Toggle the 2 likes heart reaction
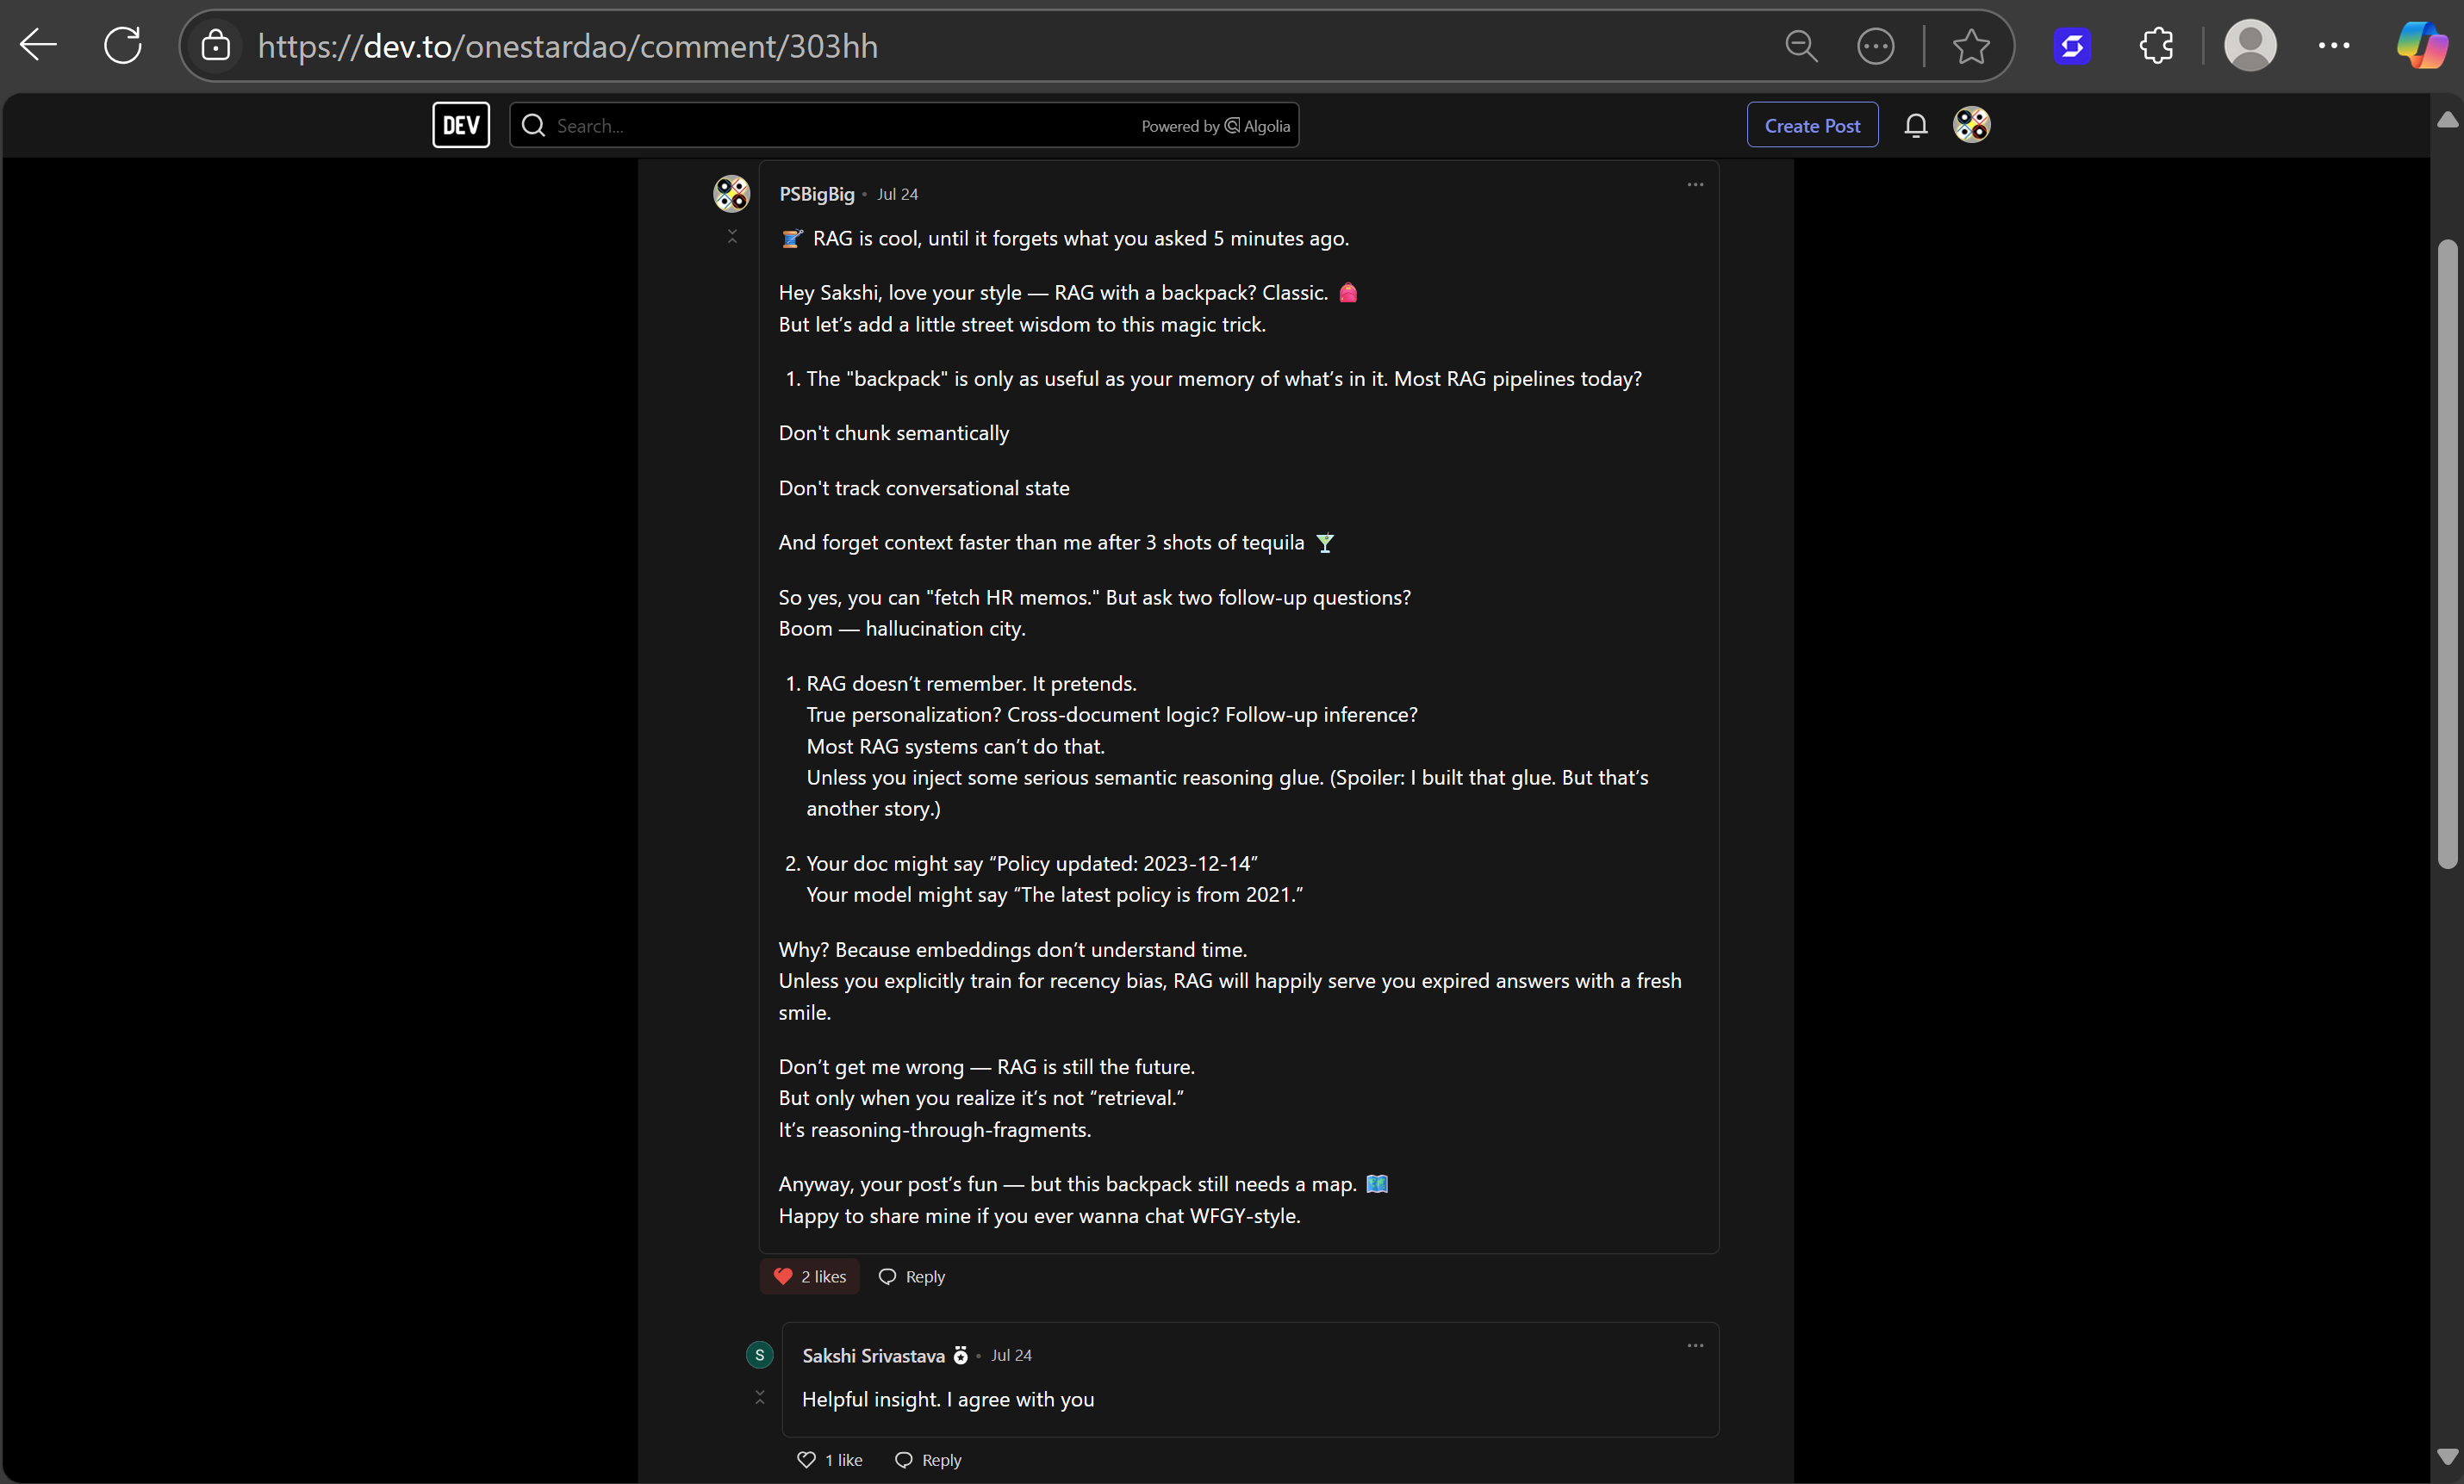2464x1484 pixels. pos(809,1276)
